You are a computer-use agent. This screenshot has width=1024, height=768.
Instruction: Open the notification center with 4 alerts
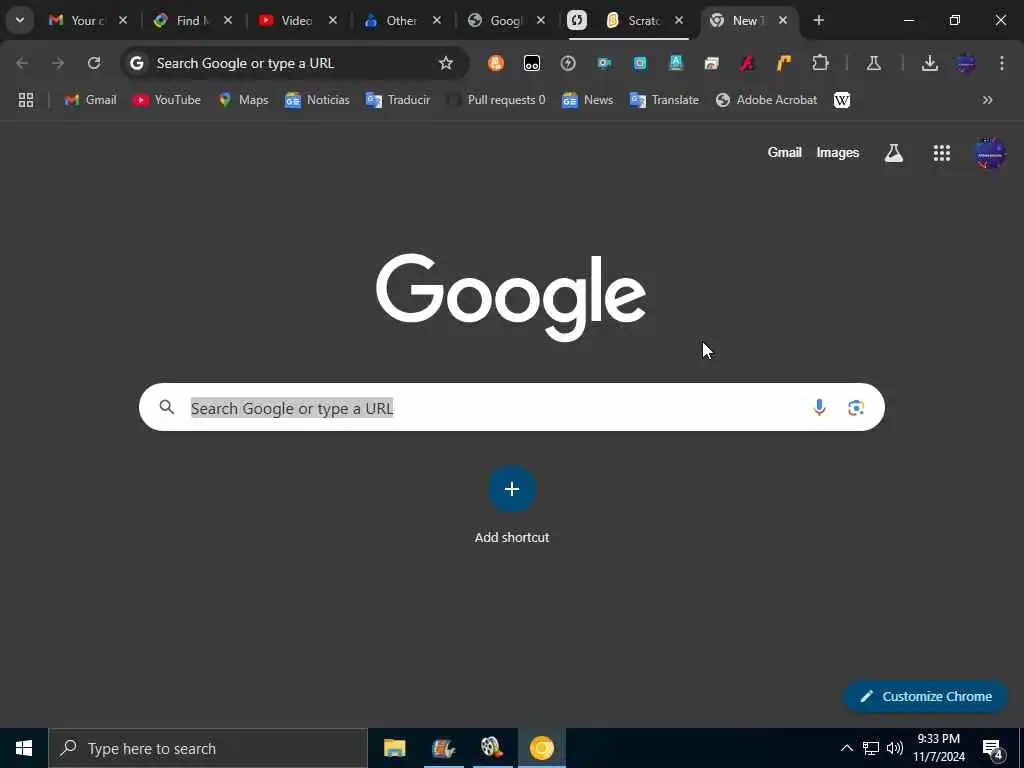993,749
